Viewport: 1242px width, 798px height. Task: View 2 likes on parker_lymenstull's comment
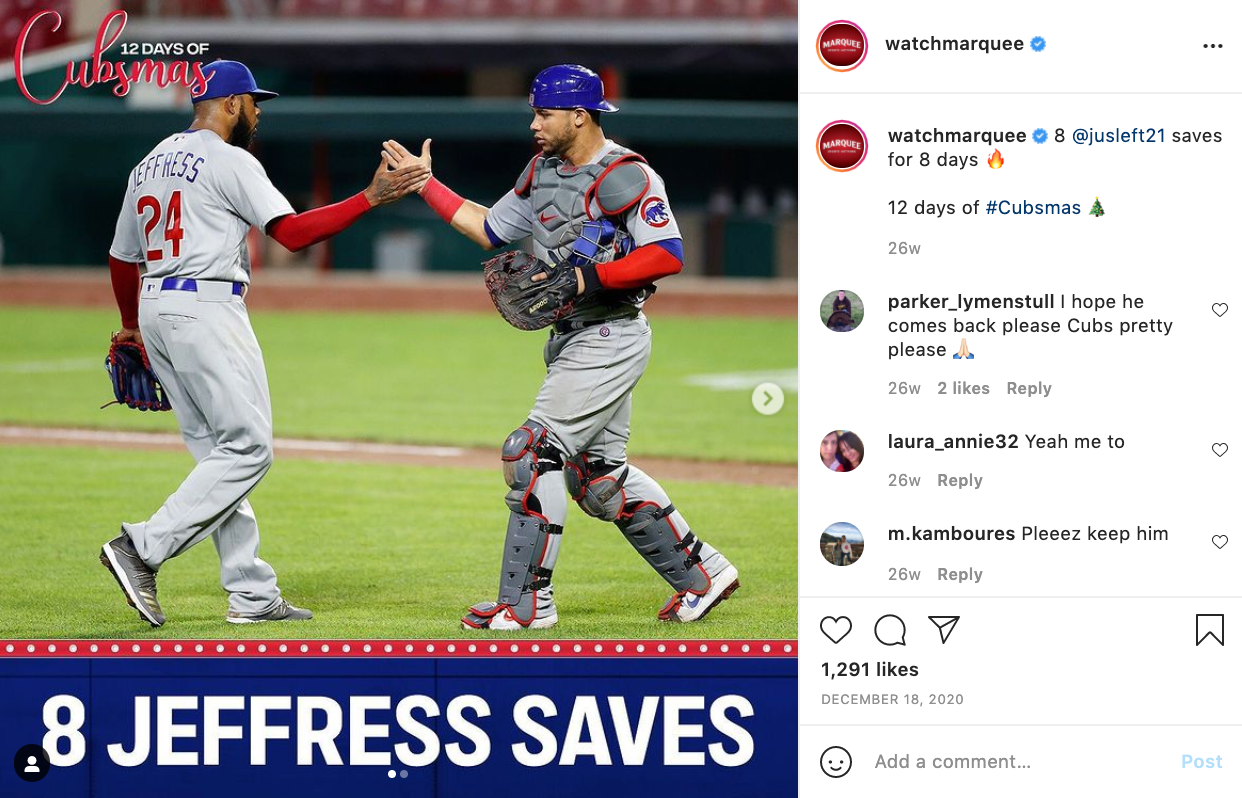point(963,389)
